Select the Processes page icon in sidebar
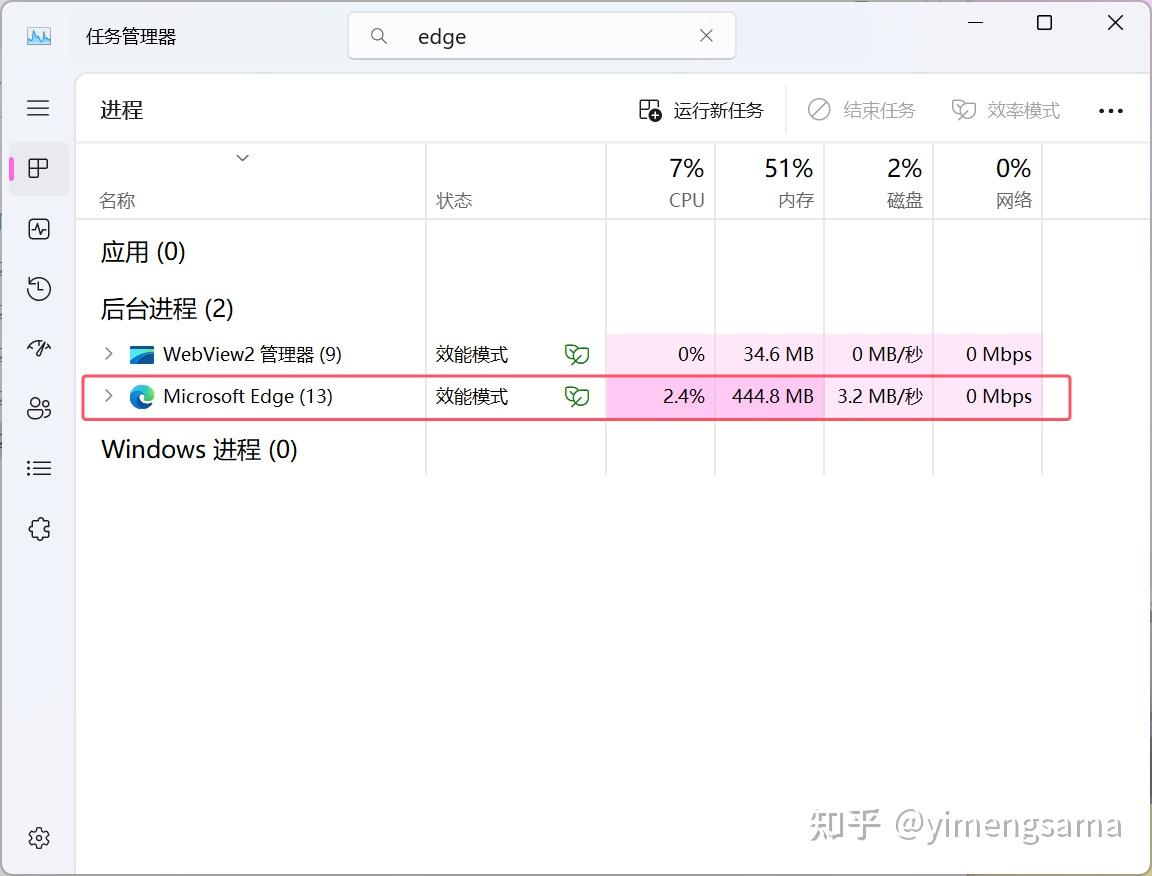Screen dimensions: 1152x876 pos(38,168)
